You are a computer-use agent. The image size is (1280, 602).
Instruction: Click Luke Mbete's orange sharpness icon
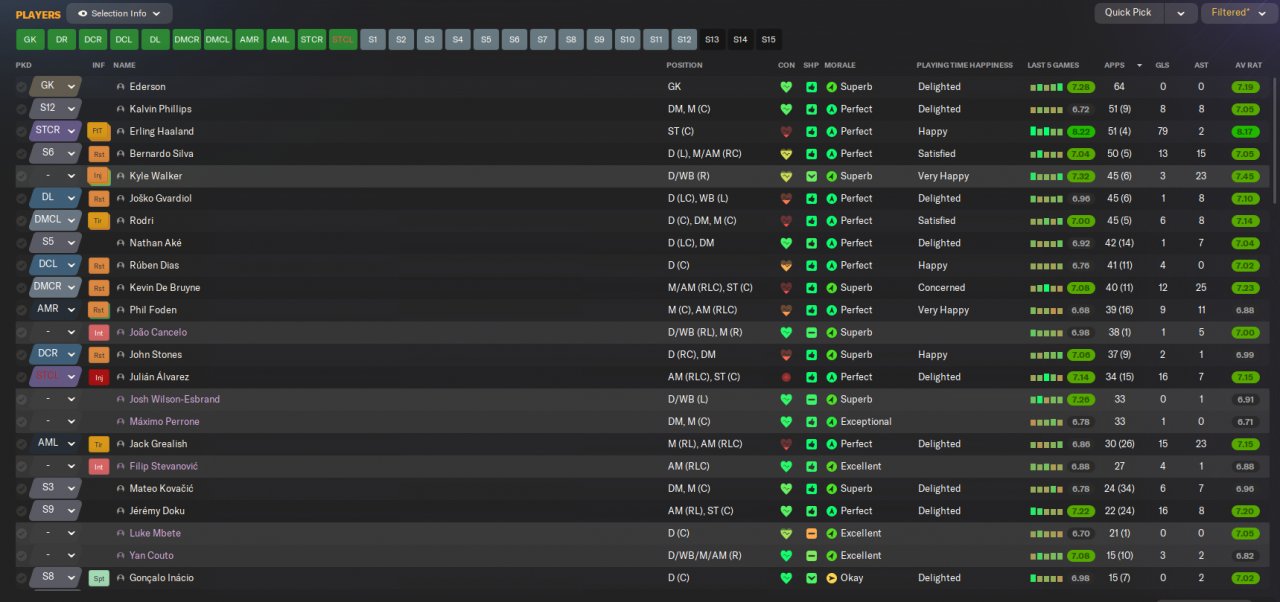click(x=812, y=533)
